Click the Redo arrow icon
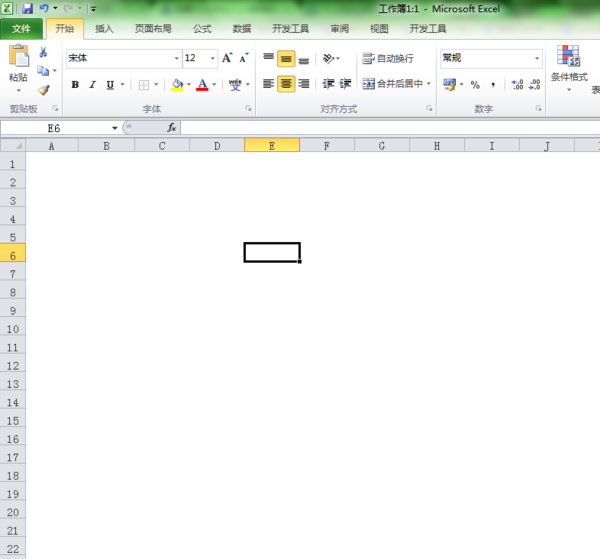600x559 pixels. click(68, 8)
